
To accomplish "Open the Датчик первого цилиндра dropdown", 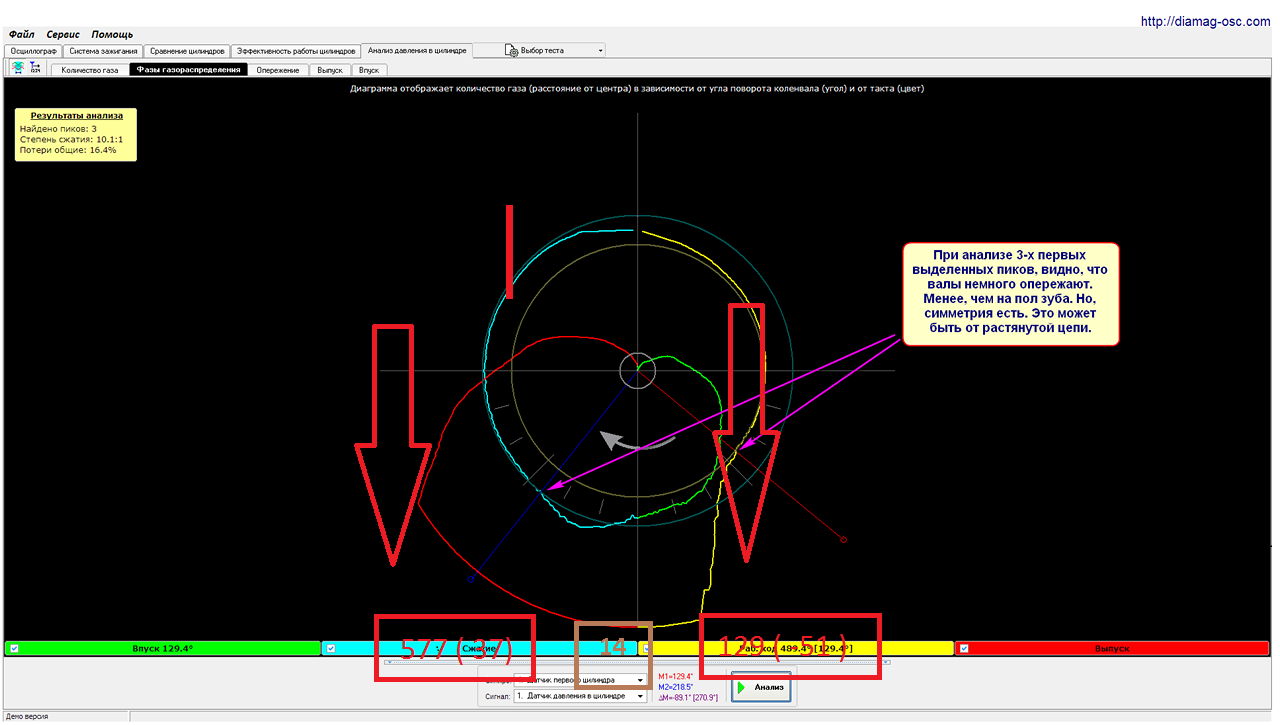I will (580, 679).
